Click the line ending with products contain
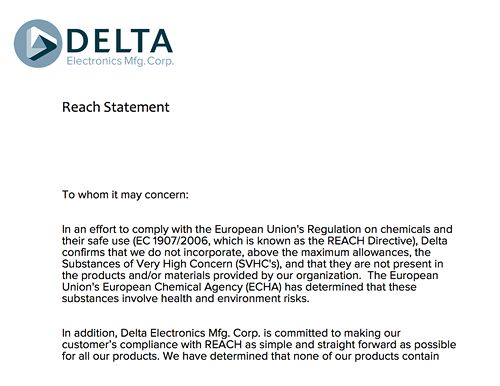 click(x=250, y=356)
